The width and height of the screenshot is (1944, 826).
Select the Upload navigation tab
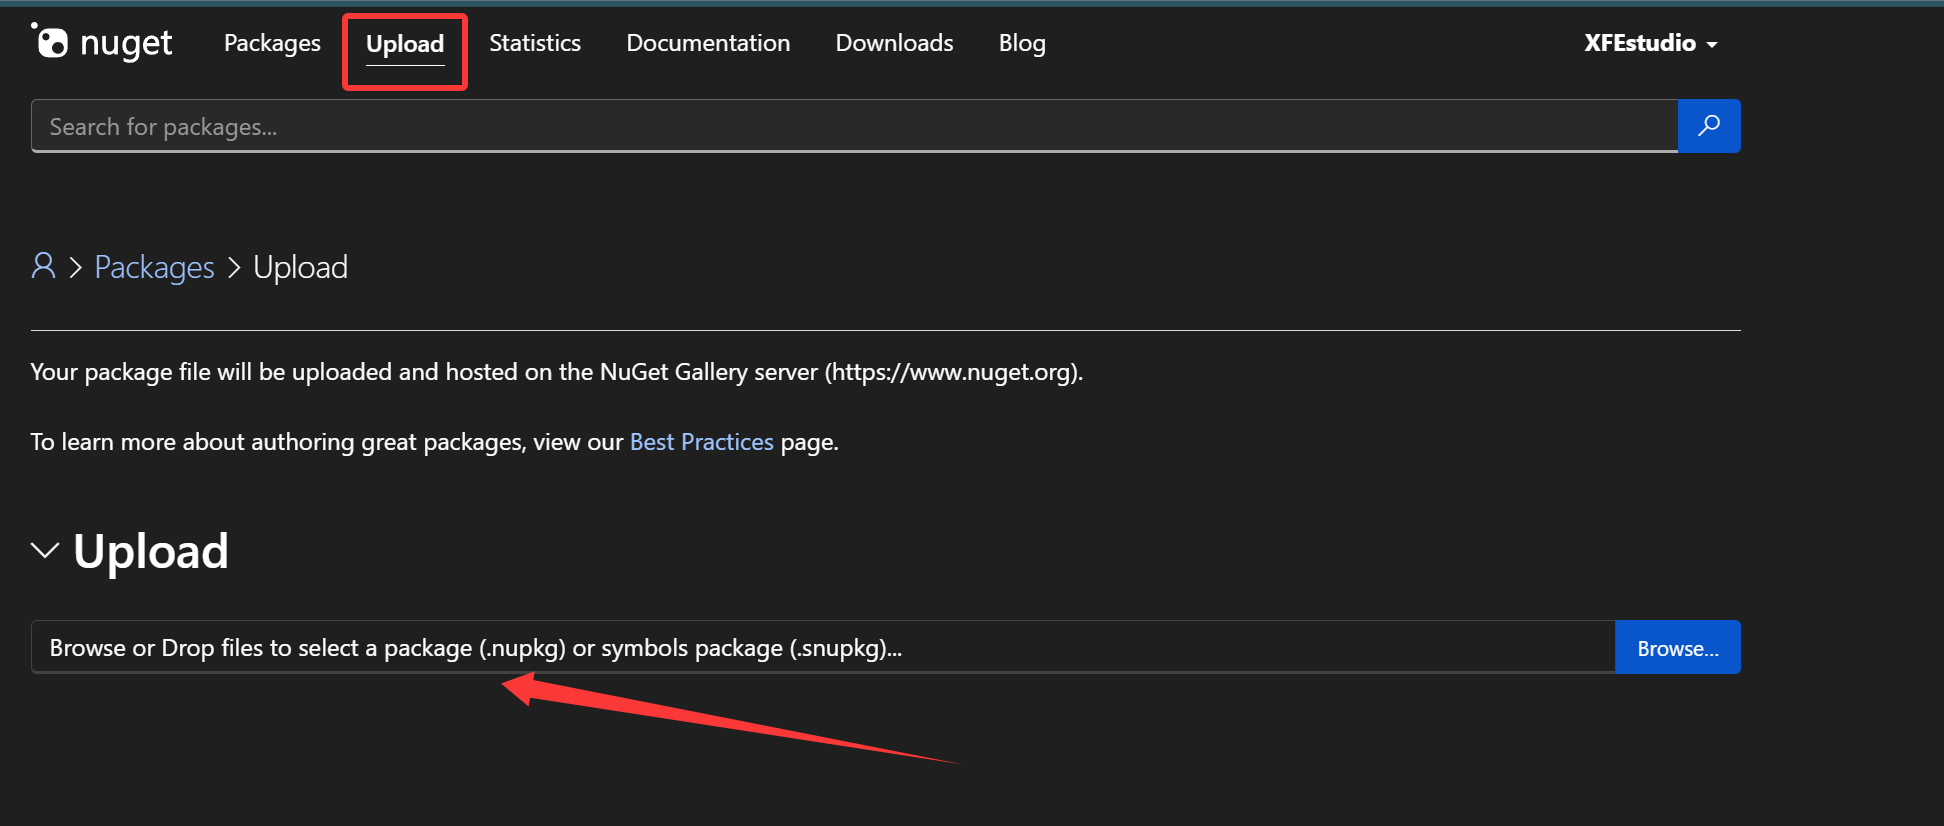[405, 44]
